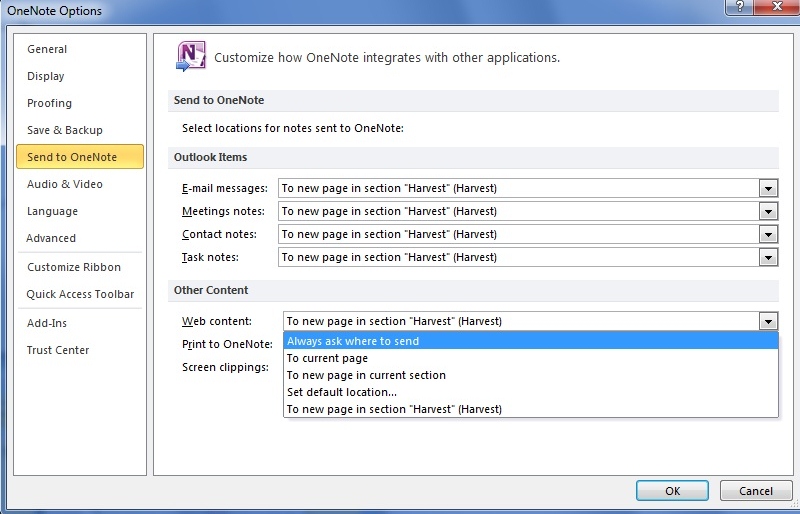Select the Add-Ins category
Viewport: 800px width, 514px height.
47,323
